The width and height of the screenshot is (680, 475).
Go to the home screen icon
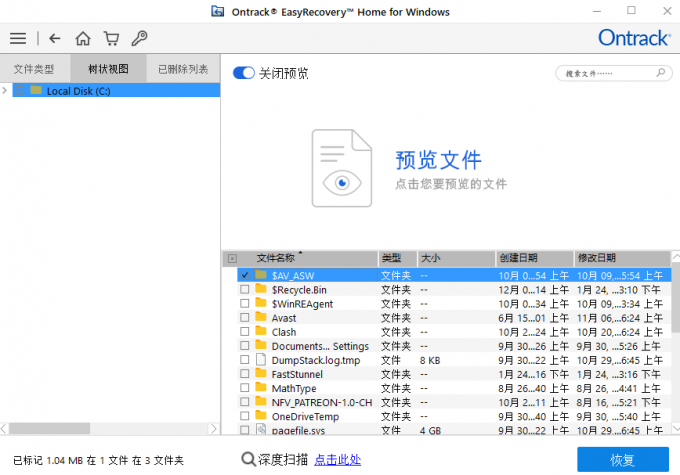[x=83, y=39]
